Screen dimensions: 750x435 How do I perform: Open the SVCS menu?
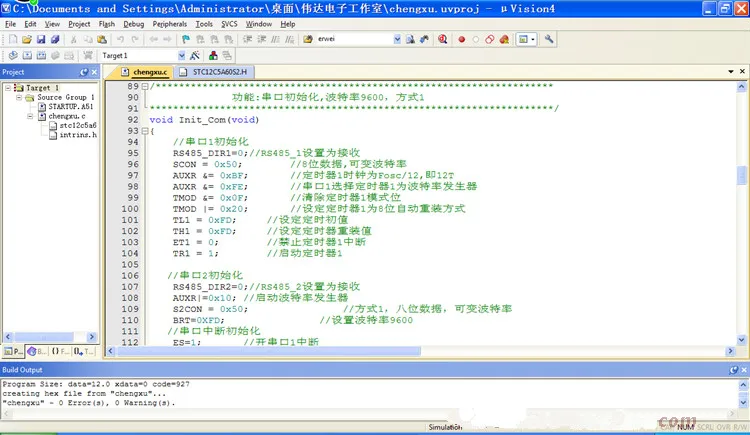pos(229,24)
